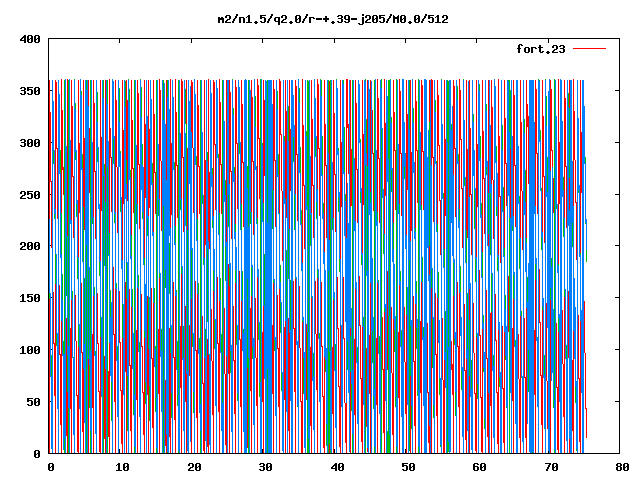640x480 pixels.
Task: Click the x-axis label 20
Action: (x=194, y=467)
